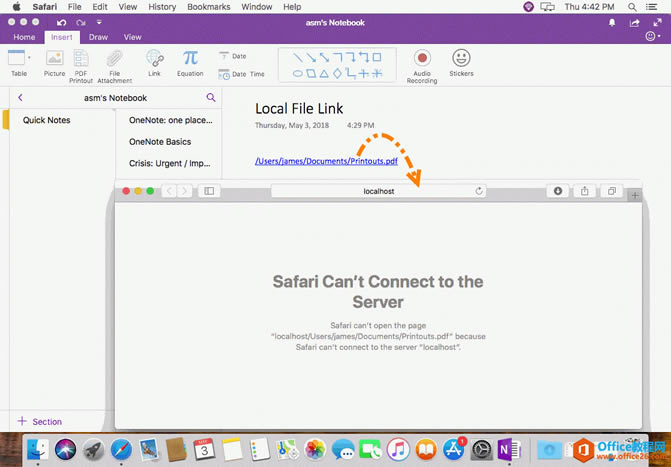This screenshot has height=467, width=671.
Task: Open the Bookmarks menu
Action: coord(208,7)
